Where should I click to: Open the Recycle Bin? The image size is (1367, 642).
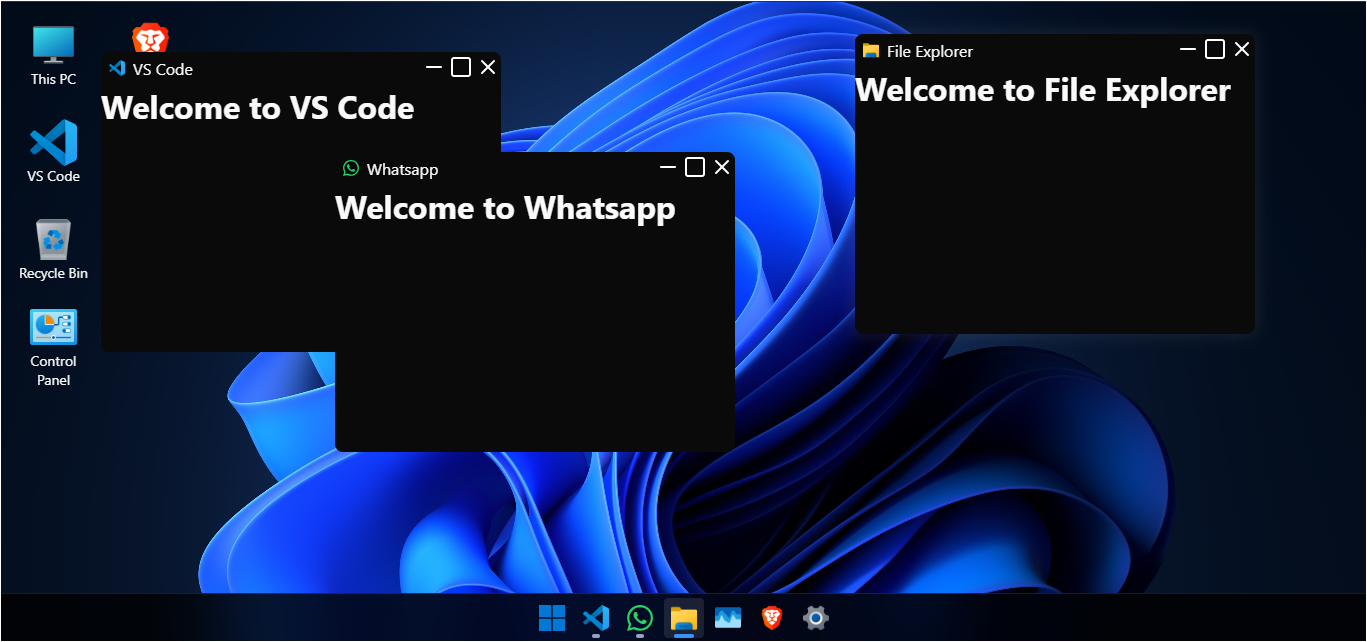pos(53,250)
